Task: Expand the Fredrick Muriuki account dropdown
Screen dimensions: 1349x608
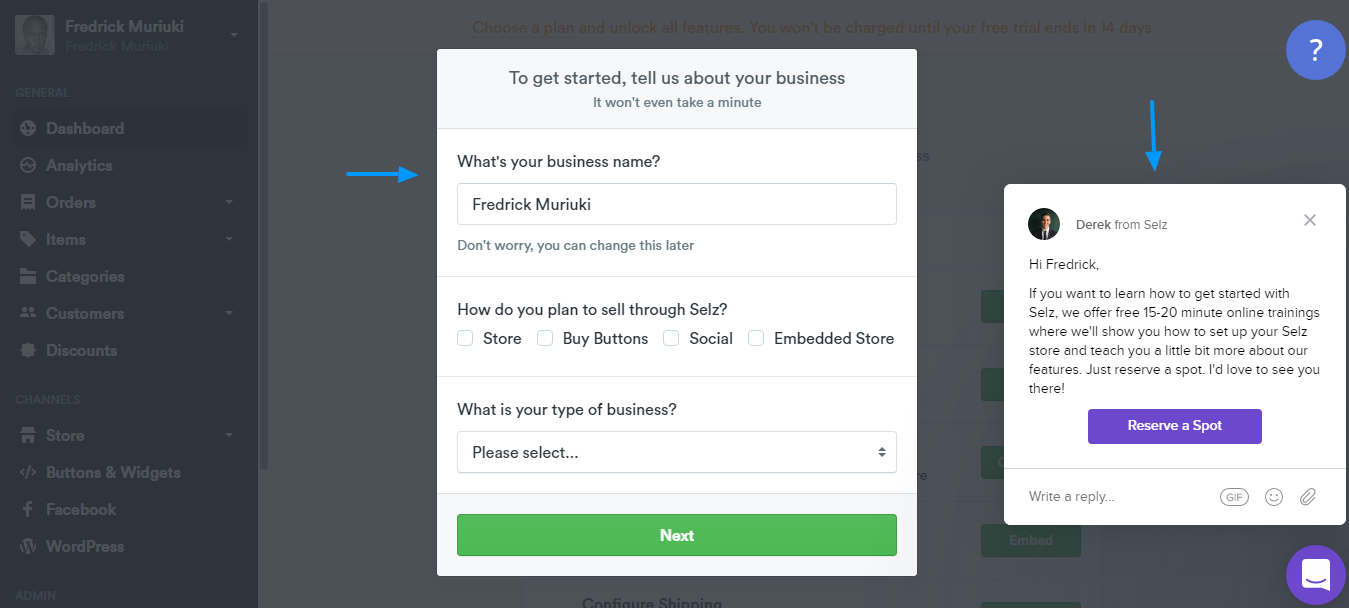Action: pyautogui.click(x=234, y=35)
